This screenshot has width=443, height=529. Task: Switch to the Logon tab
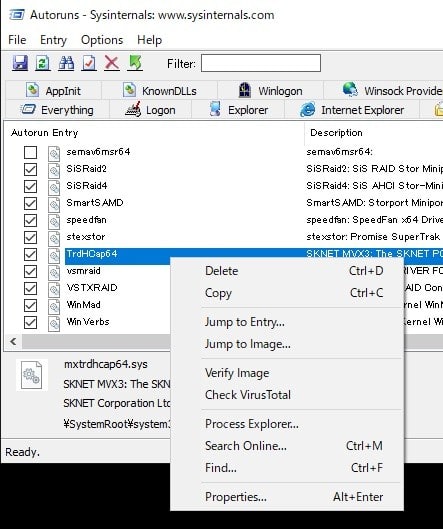point(150,110)
